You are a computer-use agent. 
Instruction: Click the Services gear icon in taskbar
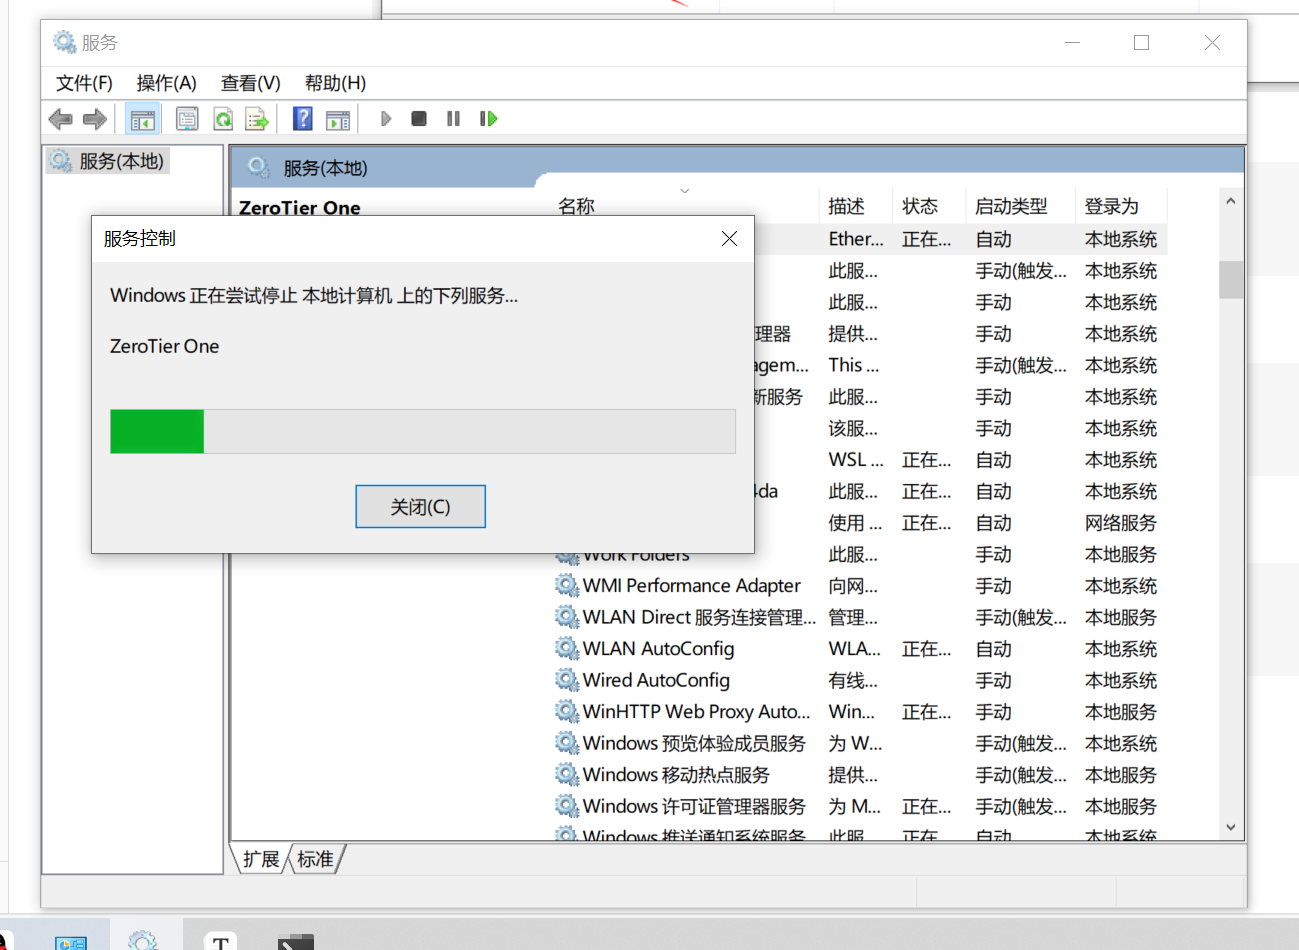coord(142,940)
